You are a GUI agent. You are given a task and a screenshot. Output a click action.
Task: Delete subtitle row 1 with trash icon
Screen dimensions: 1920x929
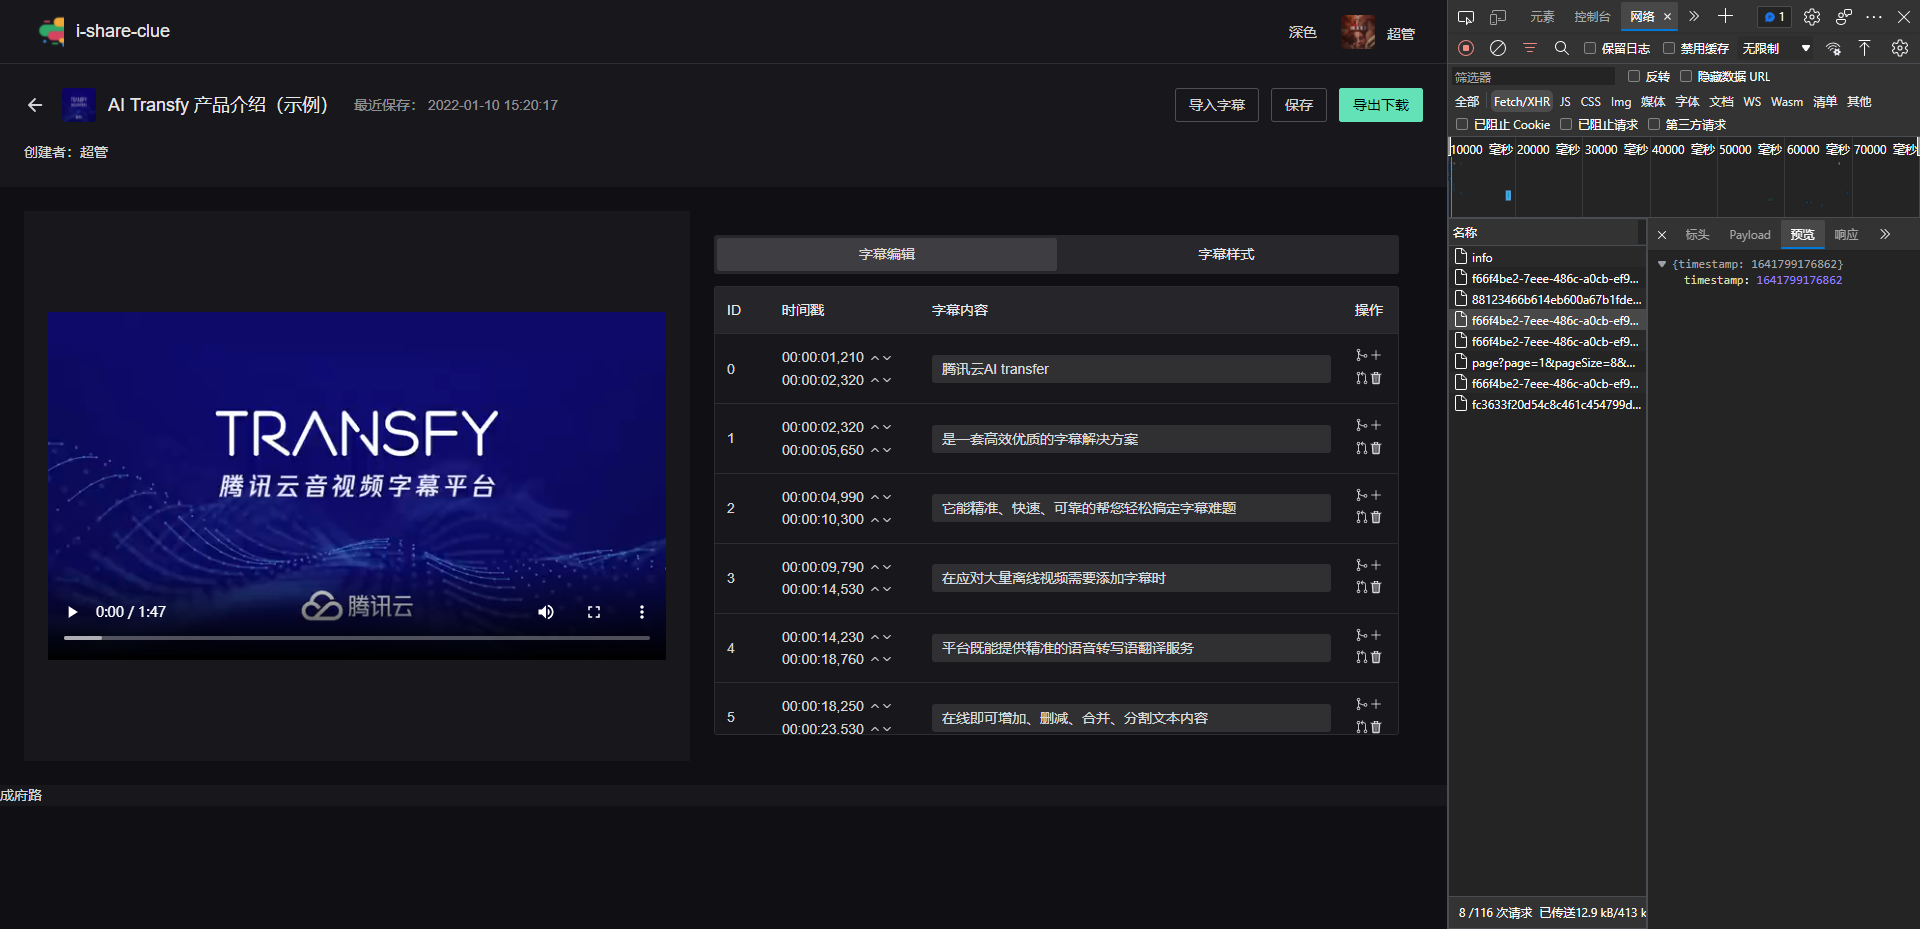[x=1376, y=448]
